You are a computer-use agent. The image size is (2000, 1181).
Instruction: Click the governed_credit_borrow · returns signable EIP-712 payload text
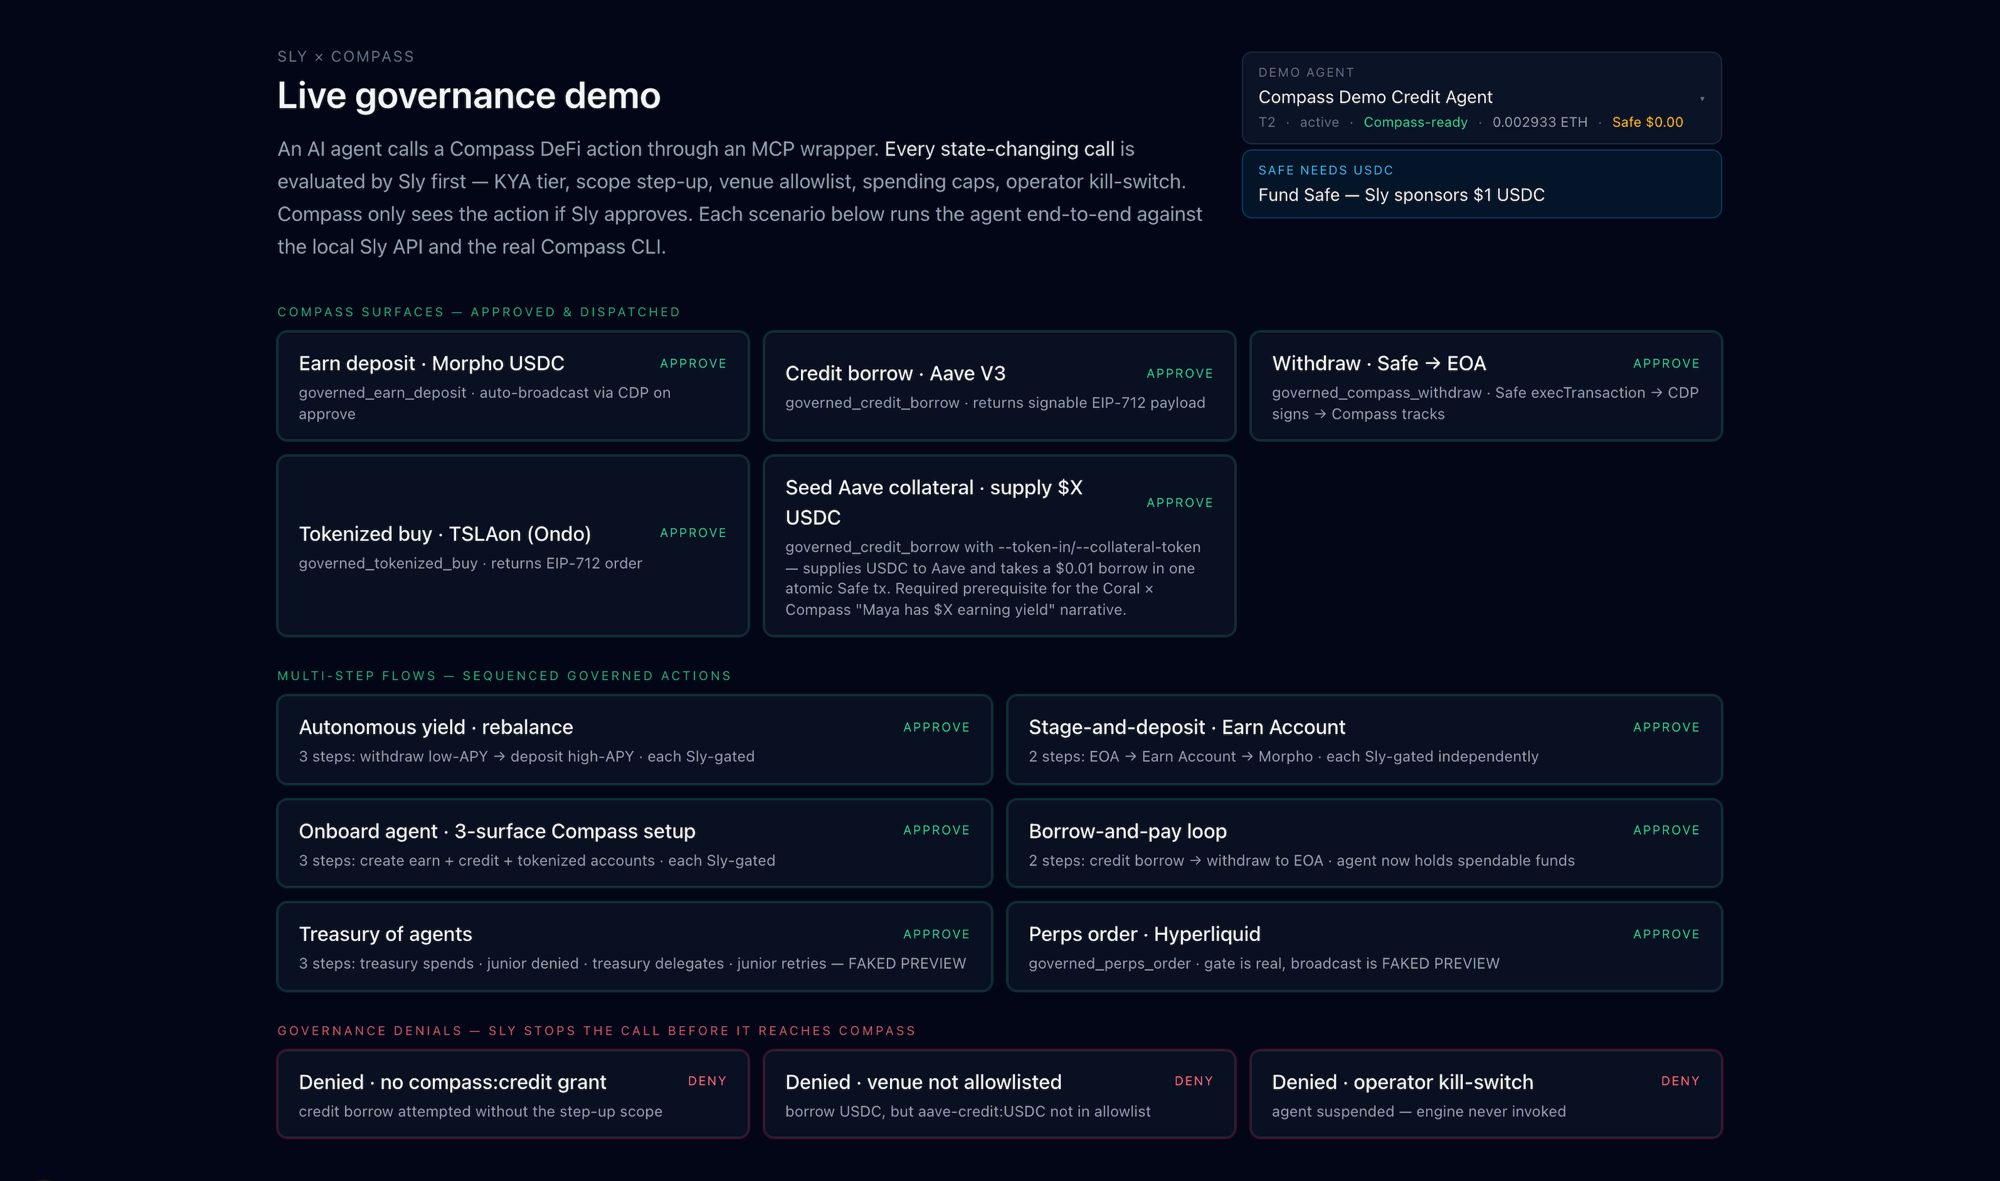(x=995, y=403)
